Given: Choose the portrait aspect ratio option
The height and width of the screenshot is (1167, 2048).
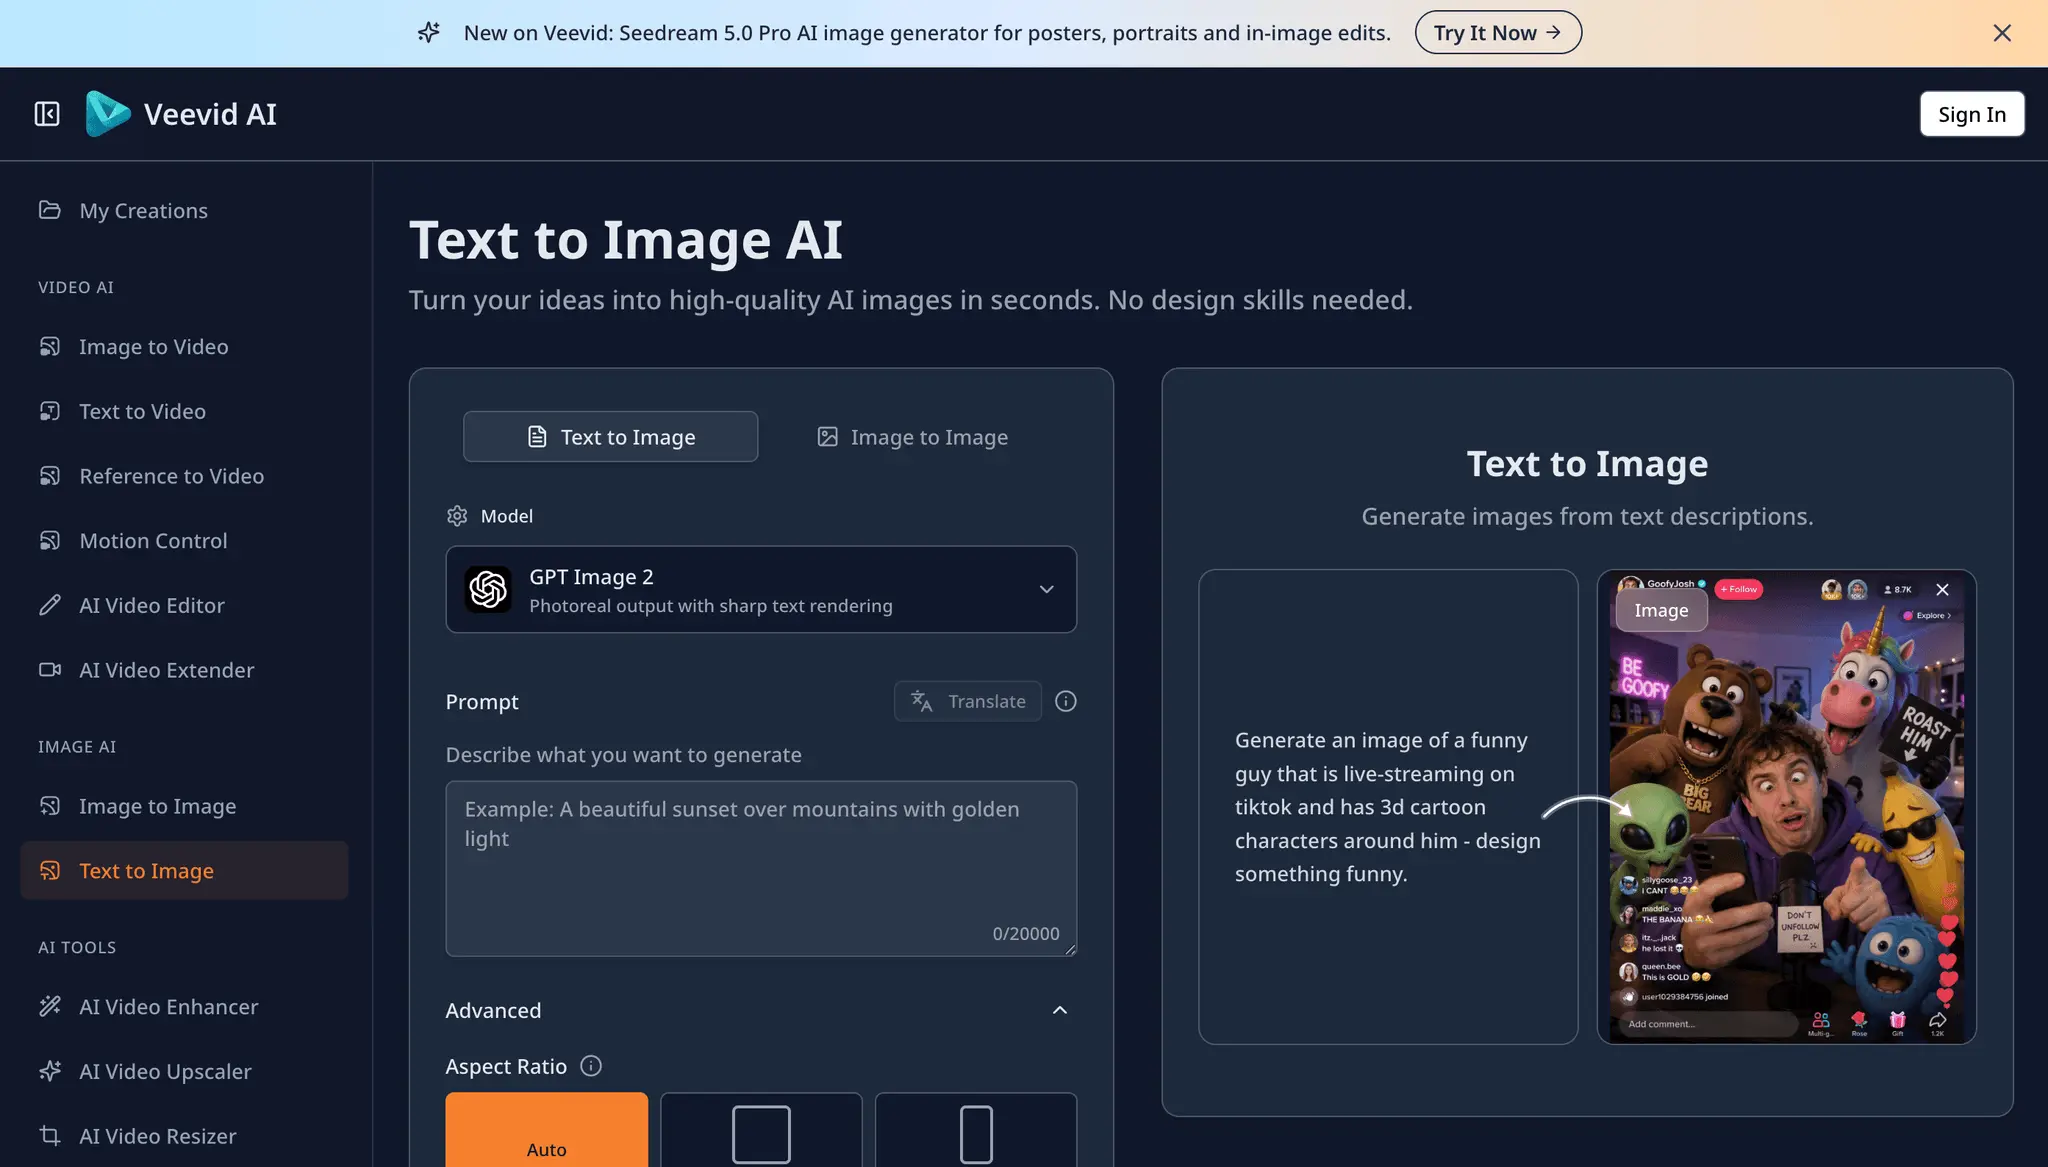Looking at the screenshot, I should [976, 1130].
